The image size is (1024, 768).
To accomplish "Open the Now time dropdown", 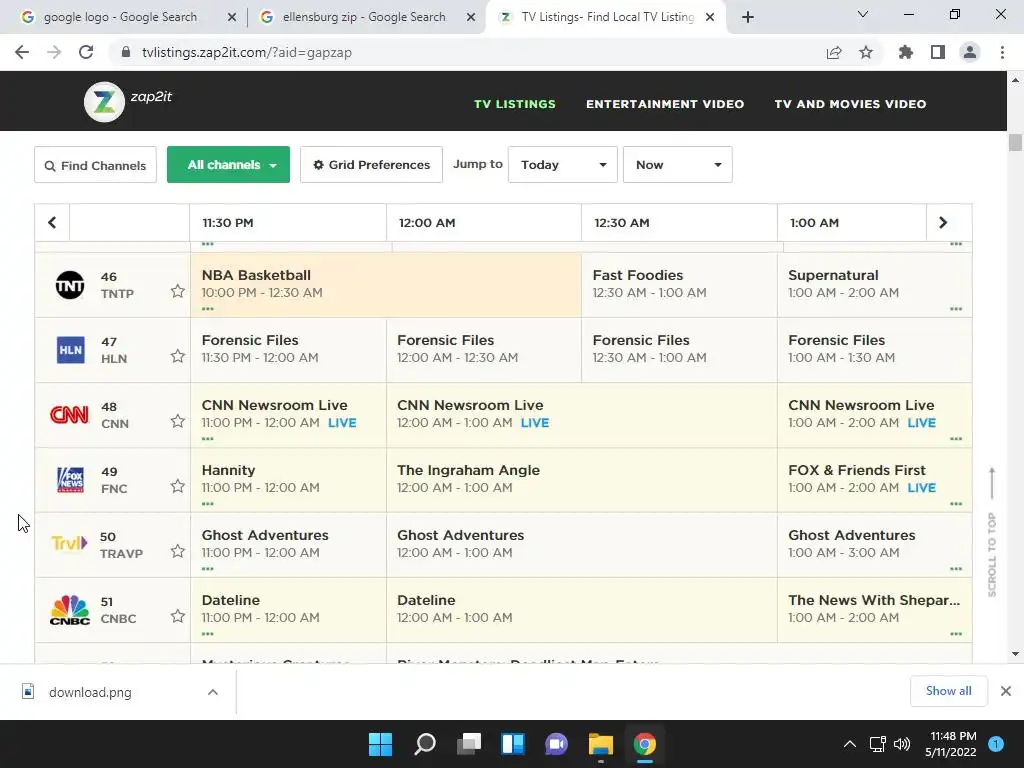I will coord(678,165).
